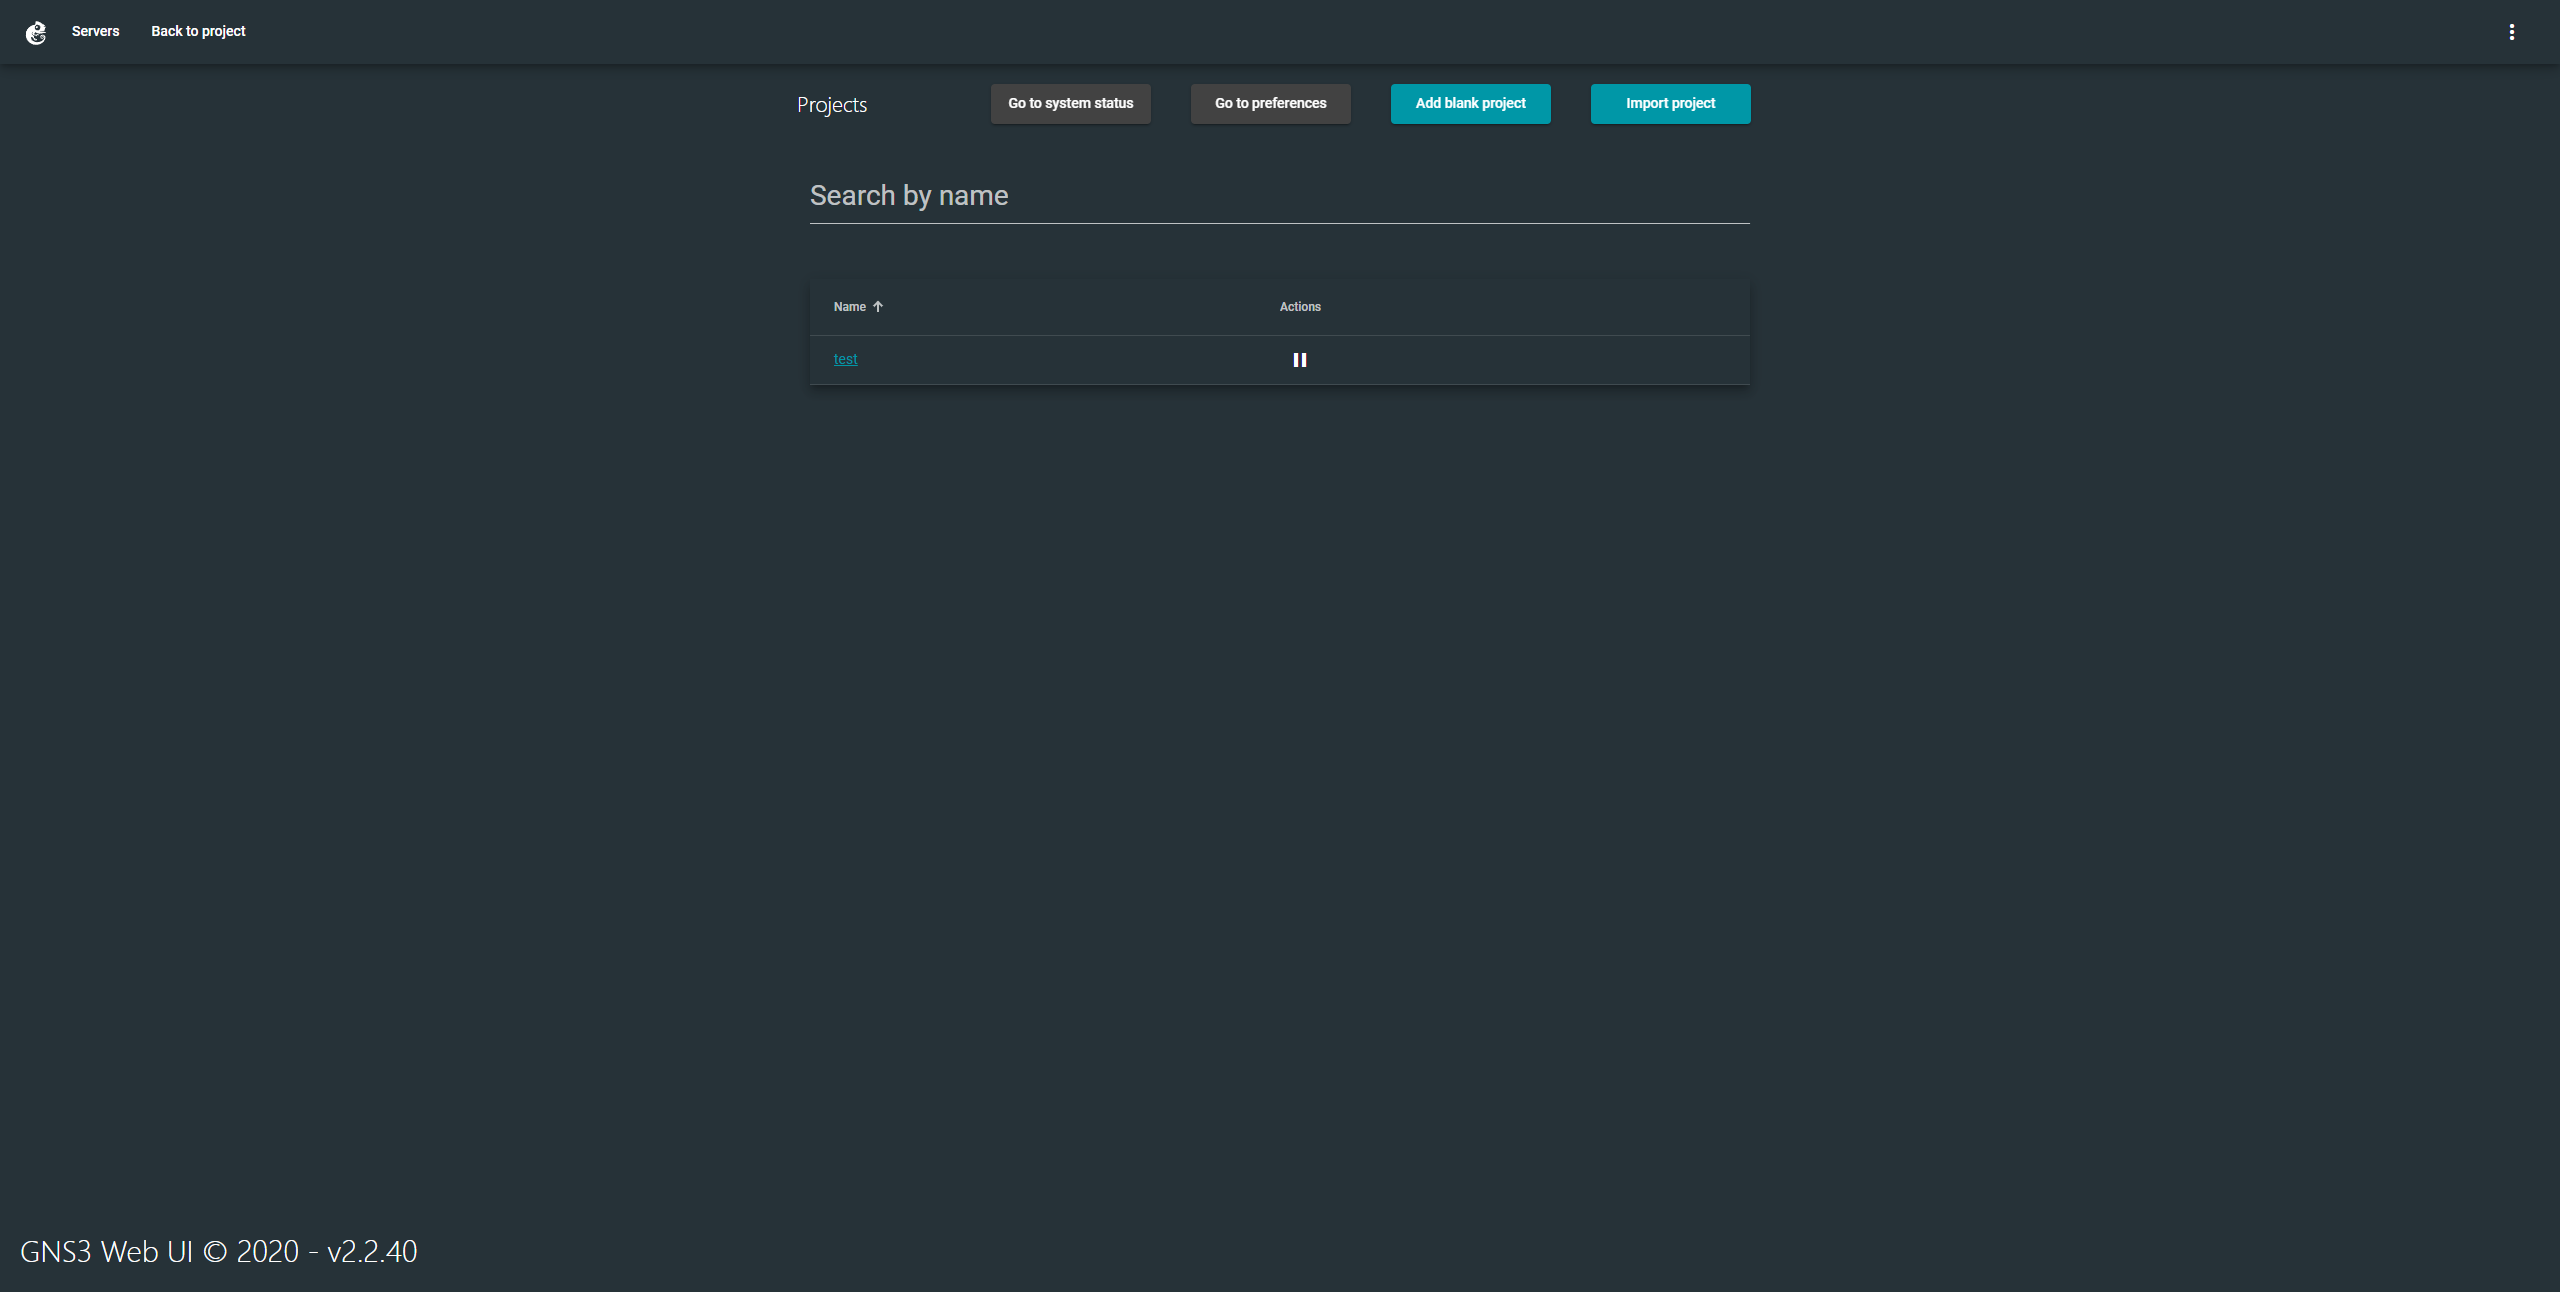Screen dimensions: 2560x1292
Task: Click the Add blank project button
Action: pos(1470,103)
